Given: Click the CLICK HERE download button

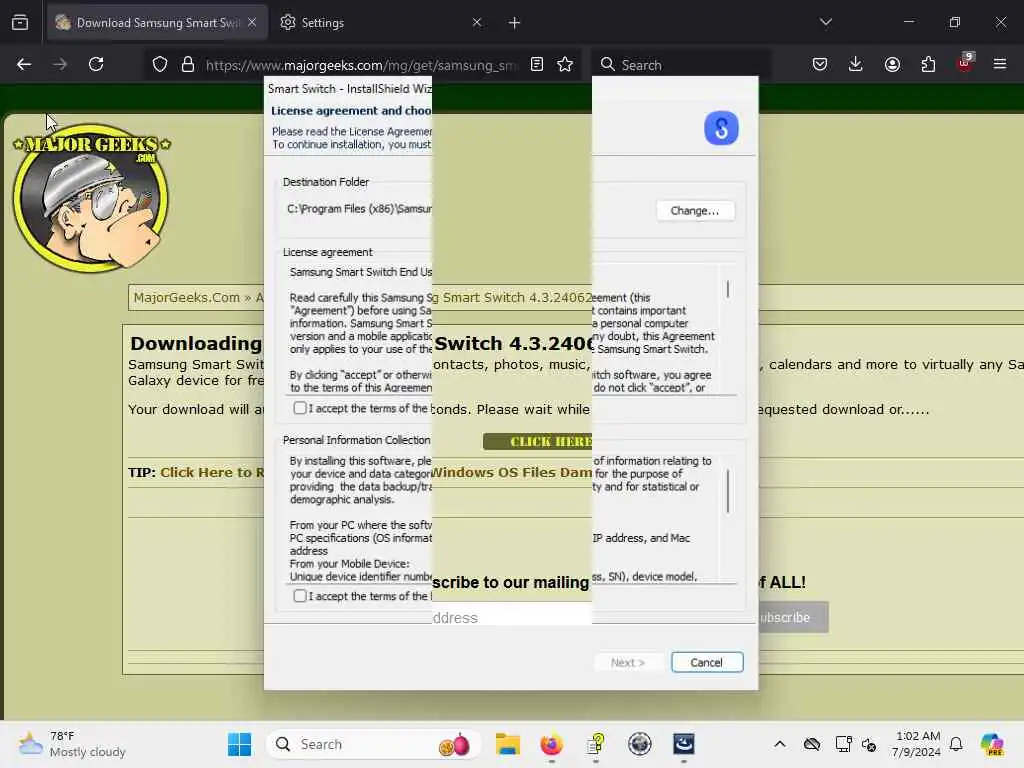Looking at the screenshot, I should [x=537, y=441].
